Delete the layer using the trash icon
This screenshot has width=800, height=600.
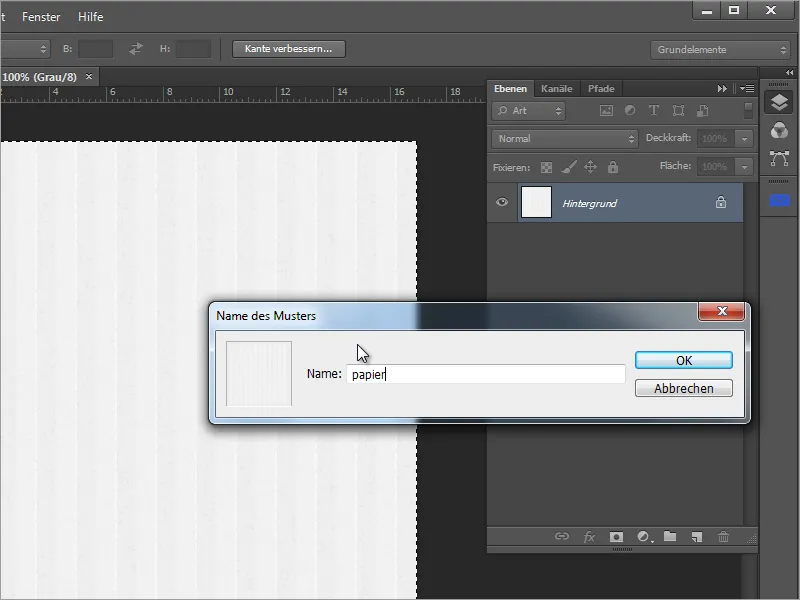[723, 537]
